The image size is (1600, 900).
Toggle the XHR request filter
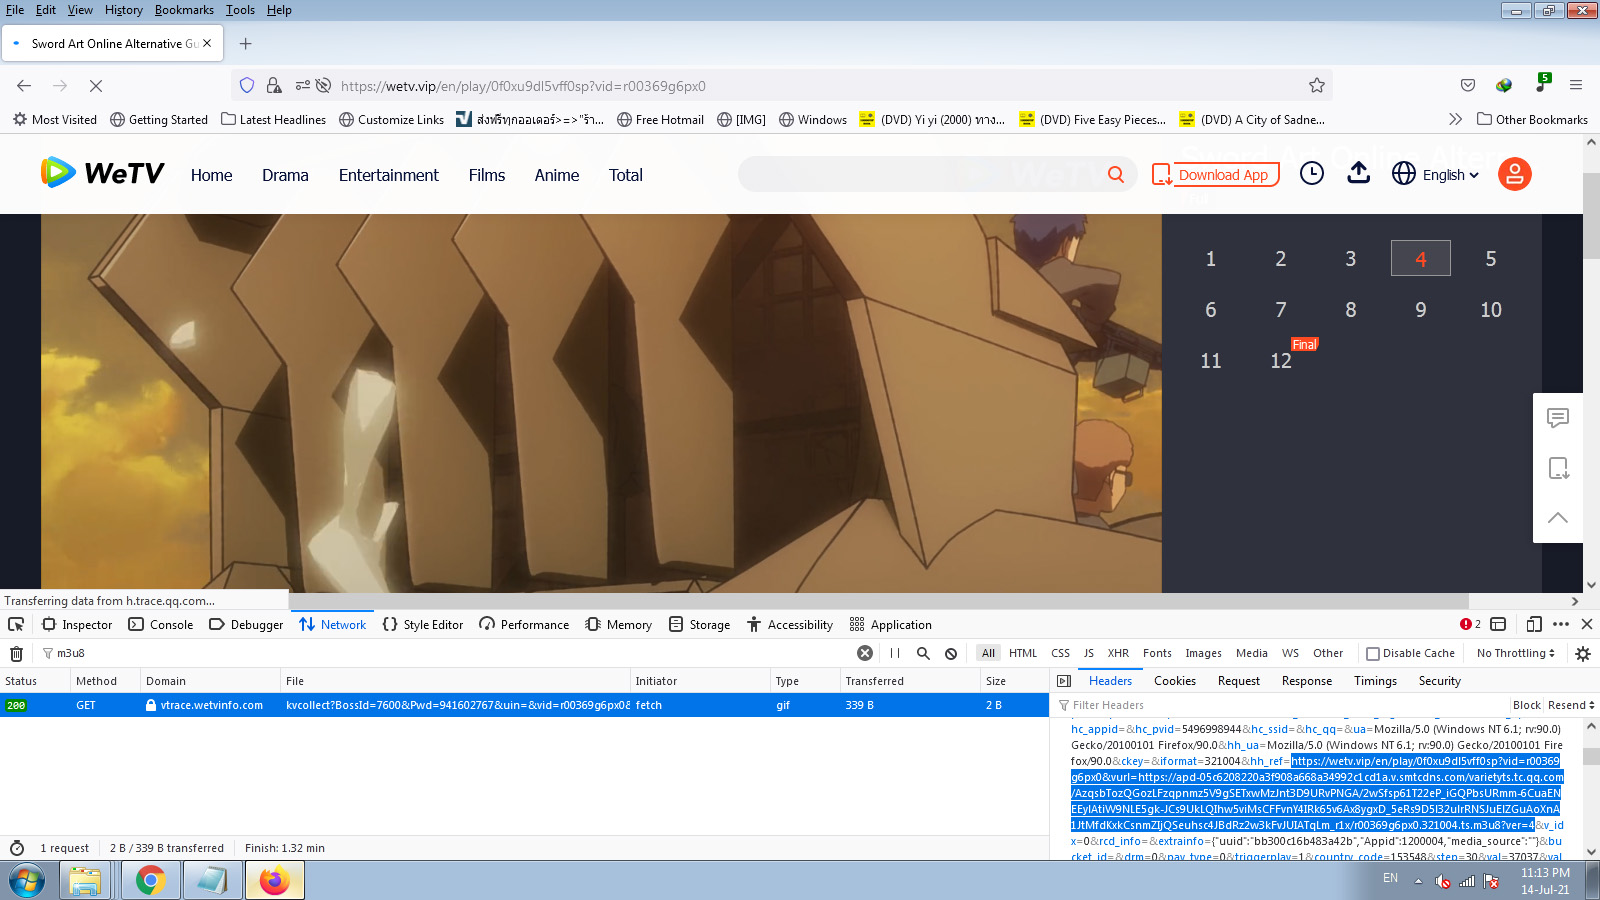point(1118,653)
